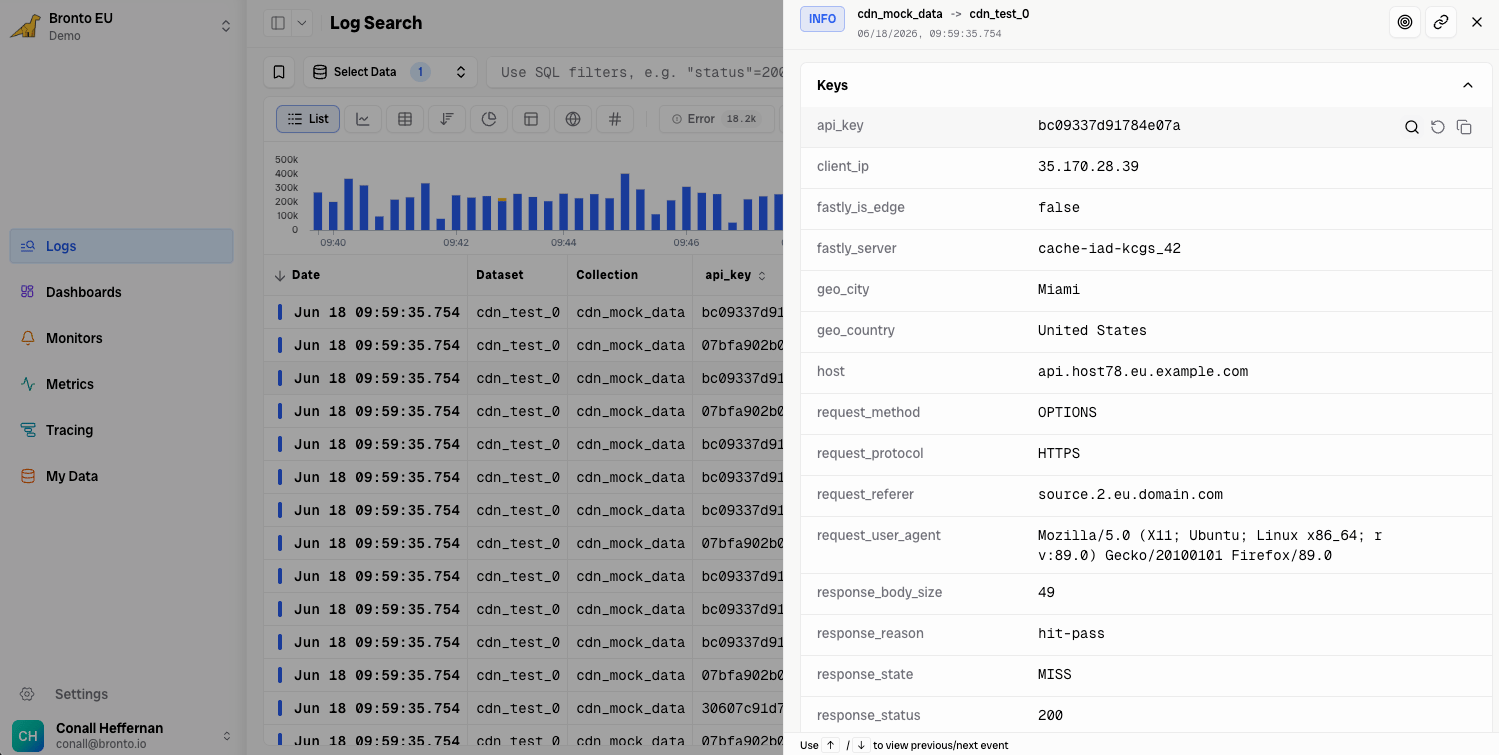
Task: Switch to globe map view
Action: click(573, 119)
